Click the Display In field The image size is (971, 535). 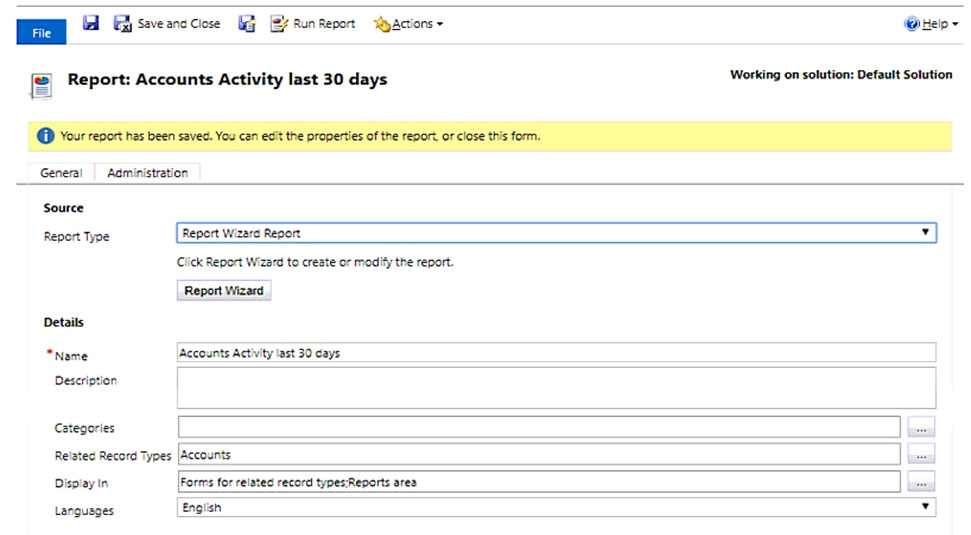click(539, 482)
